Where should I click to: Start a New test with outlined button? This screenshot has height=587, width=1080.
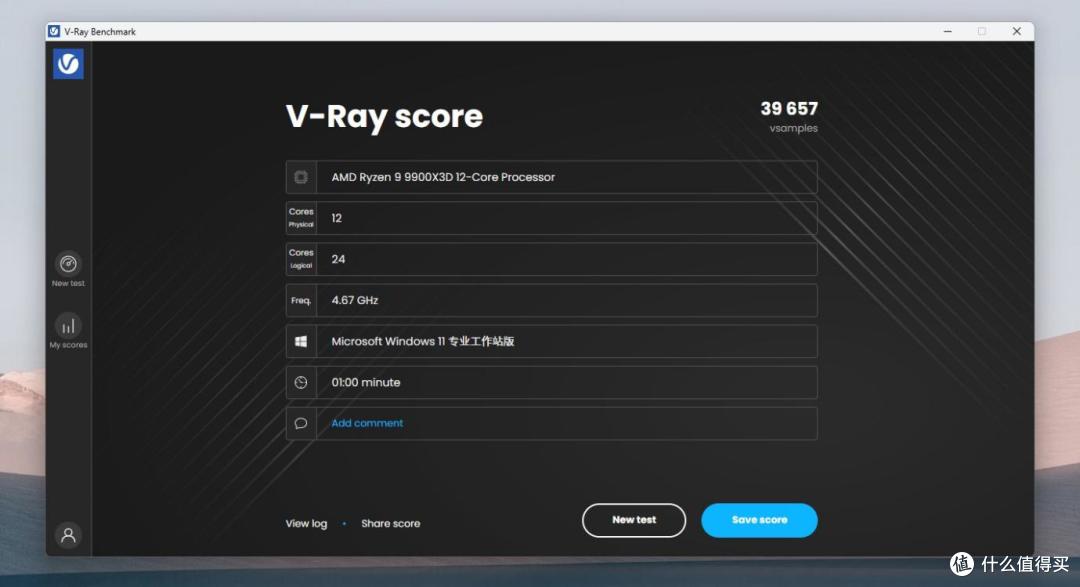point(634,520)
